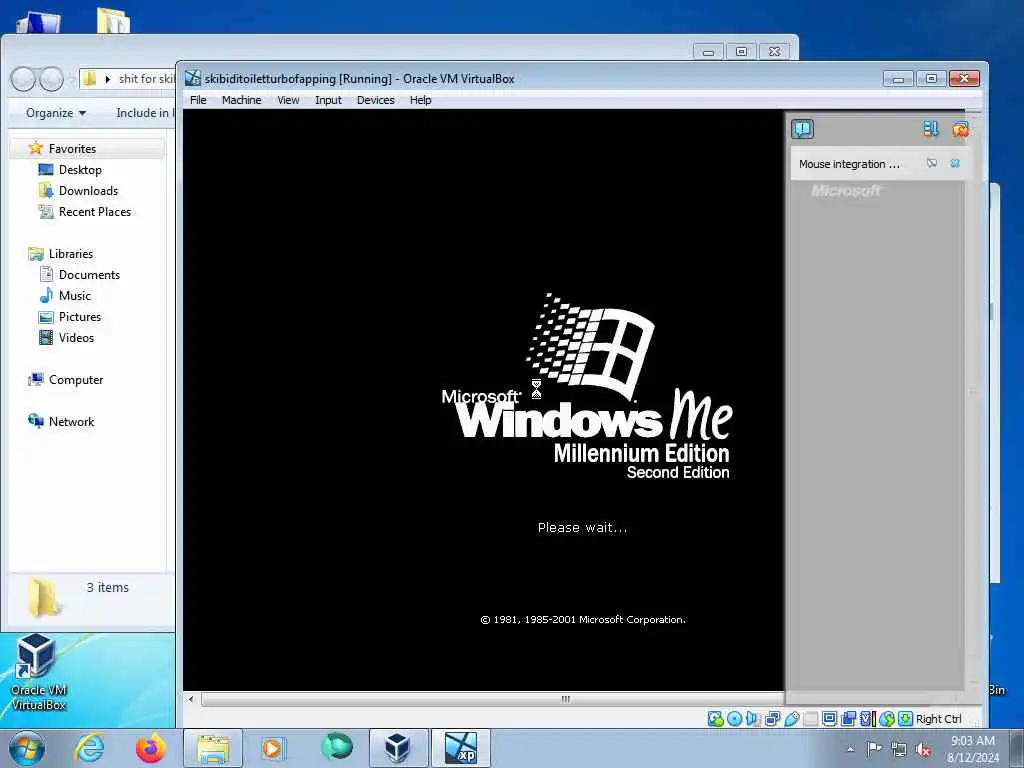The image size is (1024, 768).
Task: Click the display status bar icon
Action: coord(829,719)
